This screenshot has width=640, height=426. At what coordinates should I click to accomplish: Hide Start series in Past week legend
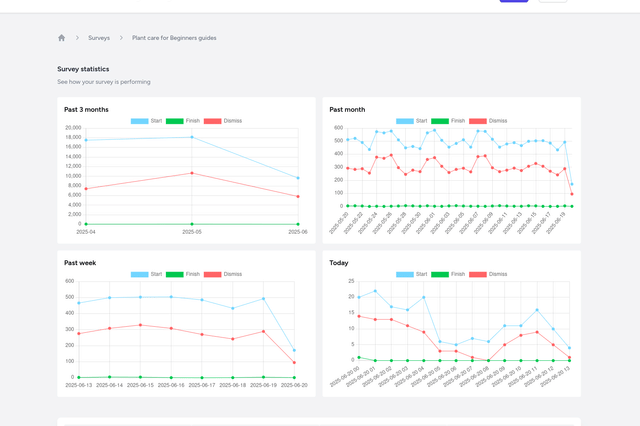tap(146, 274)
